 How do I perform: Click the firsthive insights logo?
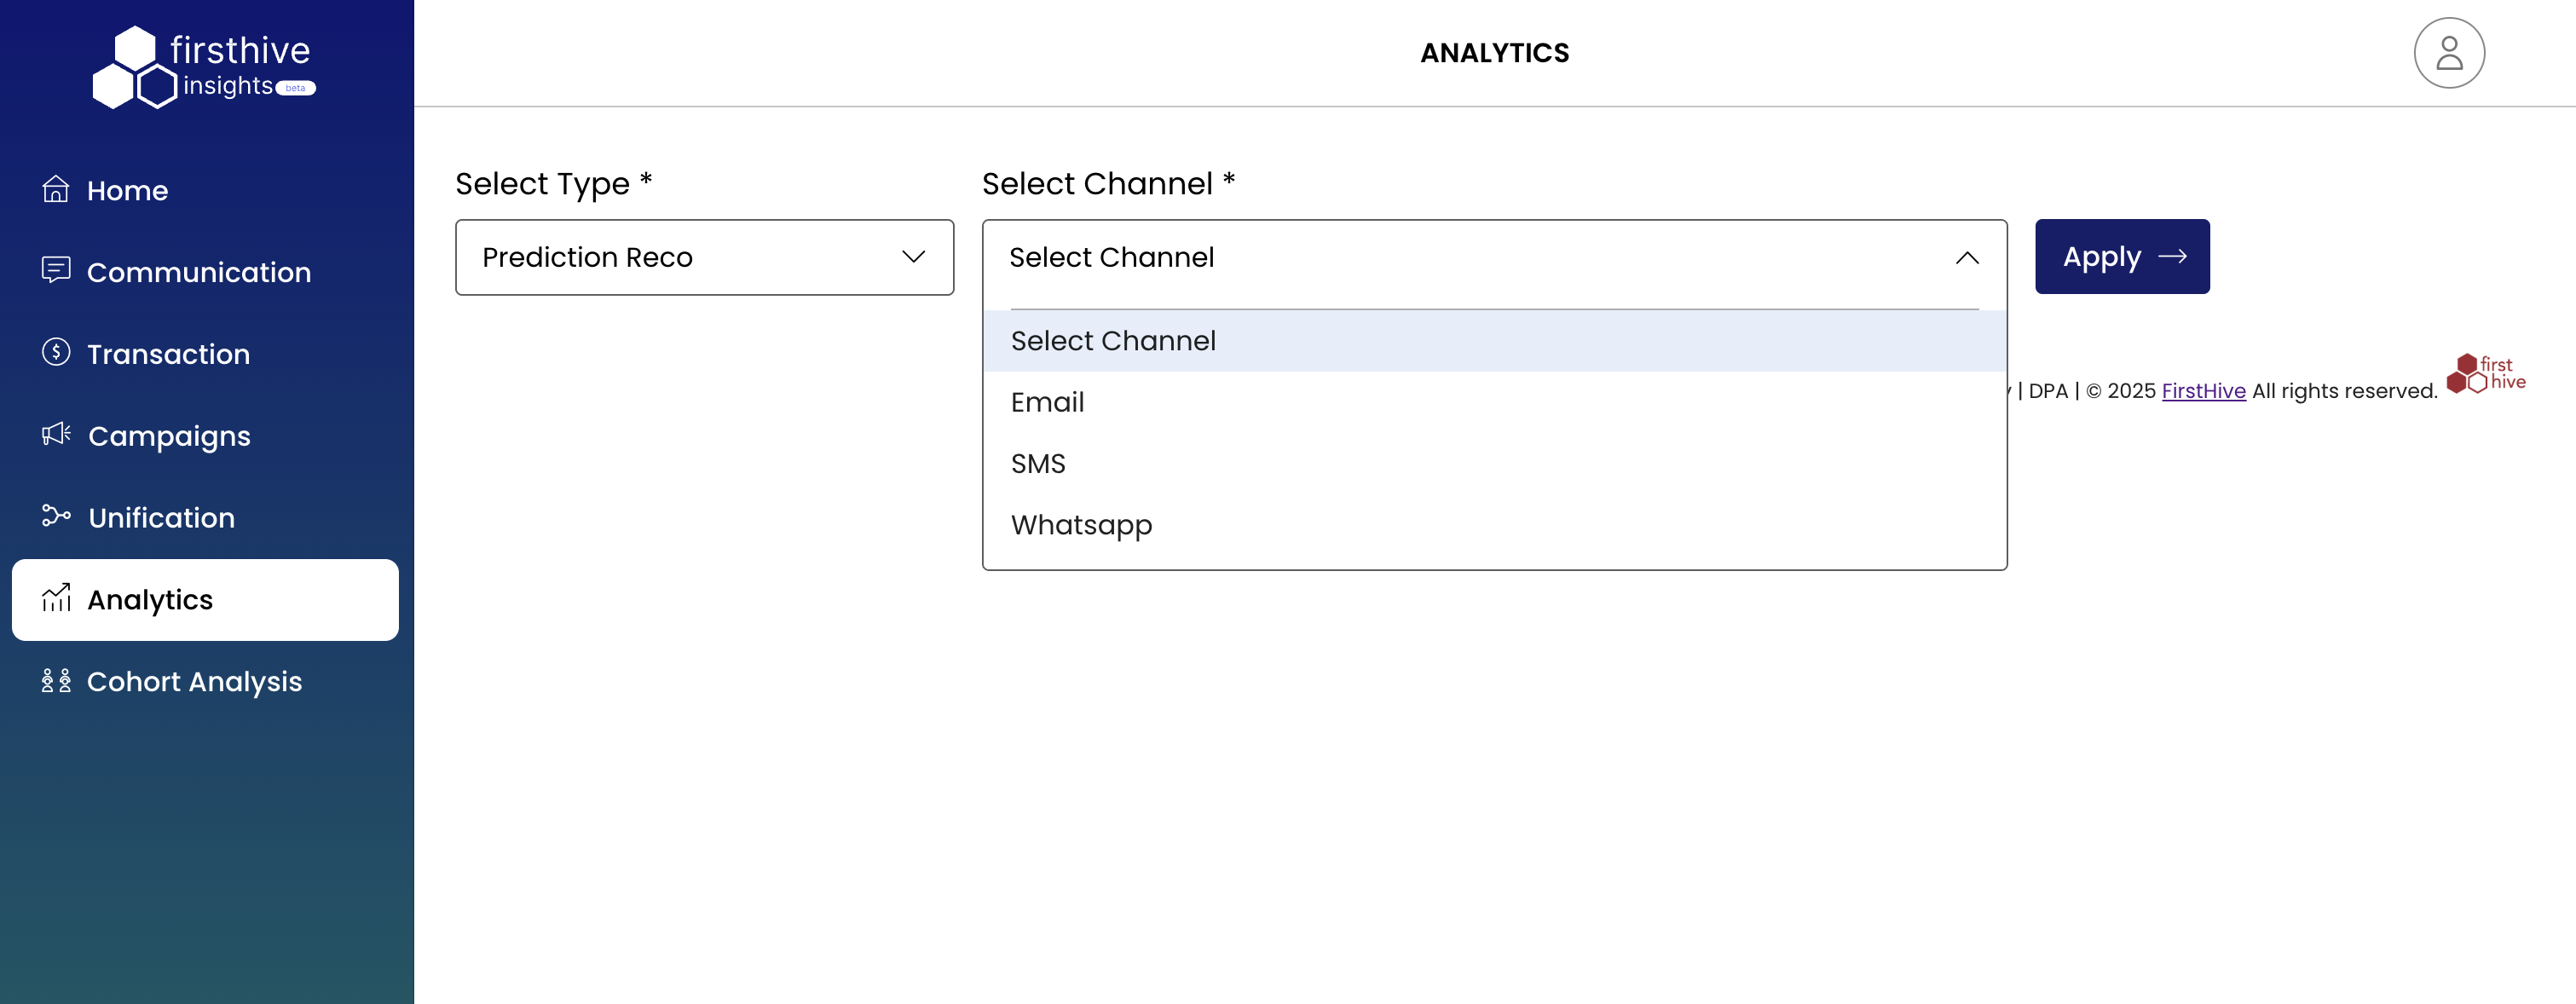coord(205,66)
